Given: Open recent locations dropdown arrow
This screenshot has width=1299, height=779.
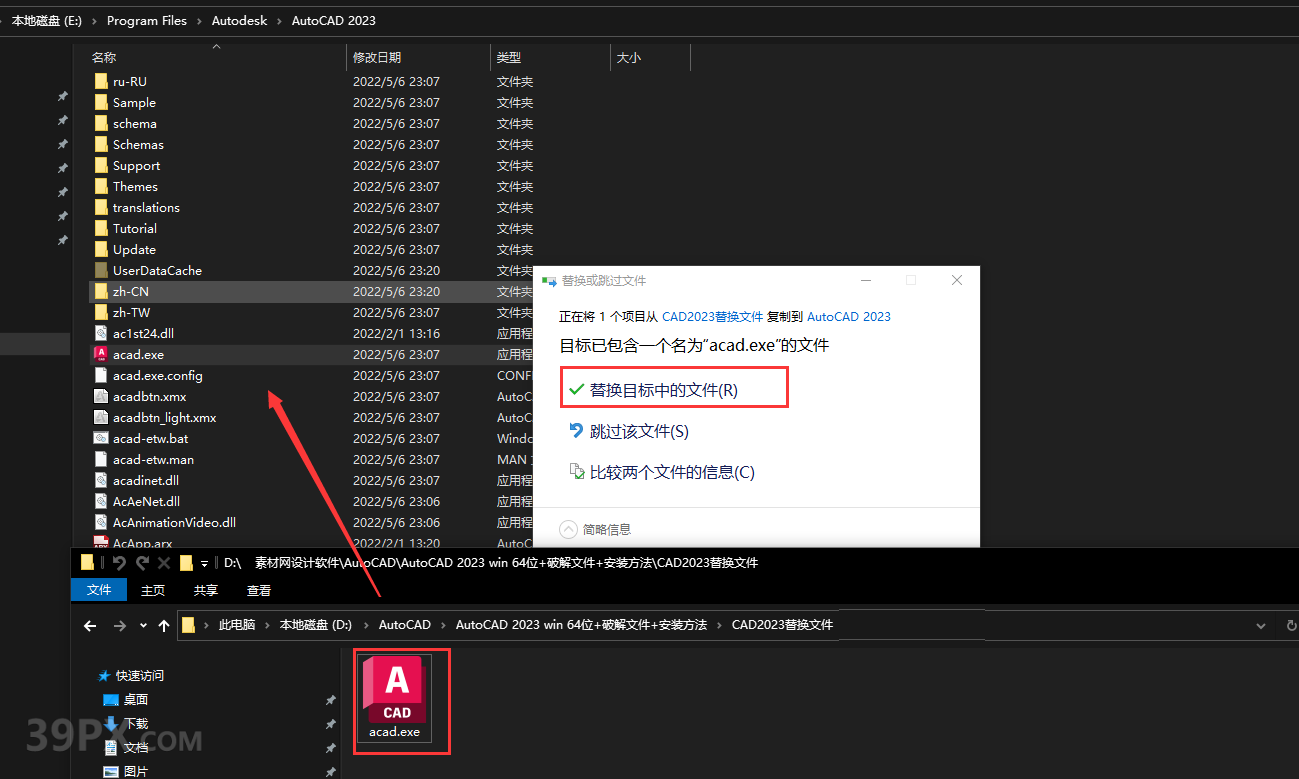Looking at the screenshot, I should tap(143, 625).
